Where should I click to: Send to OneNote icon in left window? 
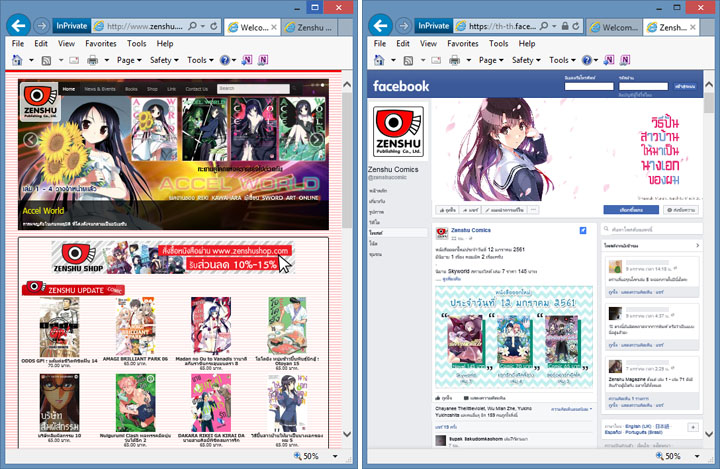pos(247,60)
